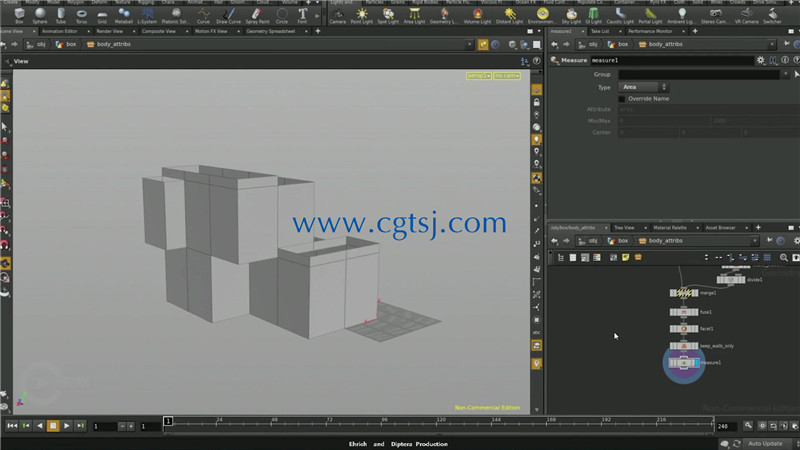Screen dimensions: 800x450
Task: Open the Type dropdown showing Area
Action: pos(643,87)
